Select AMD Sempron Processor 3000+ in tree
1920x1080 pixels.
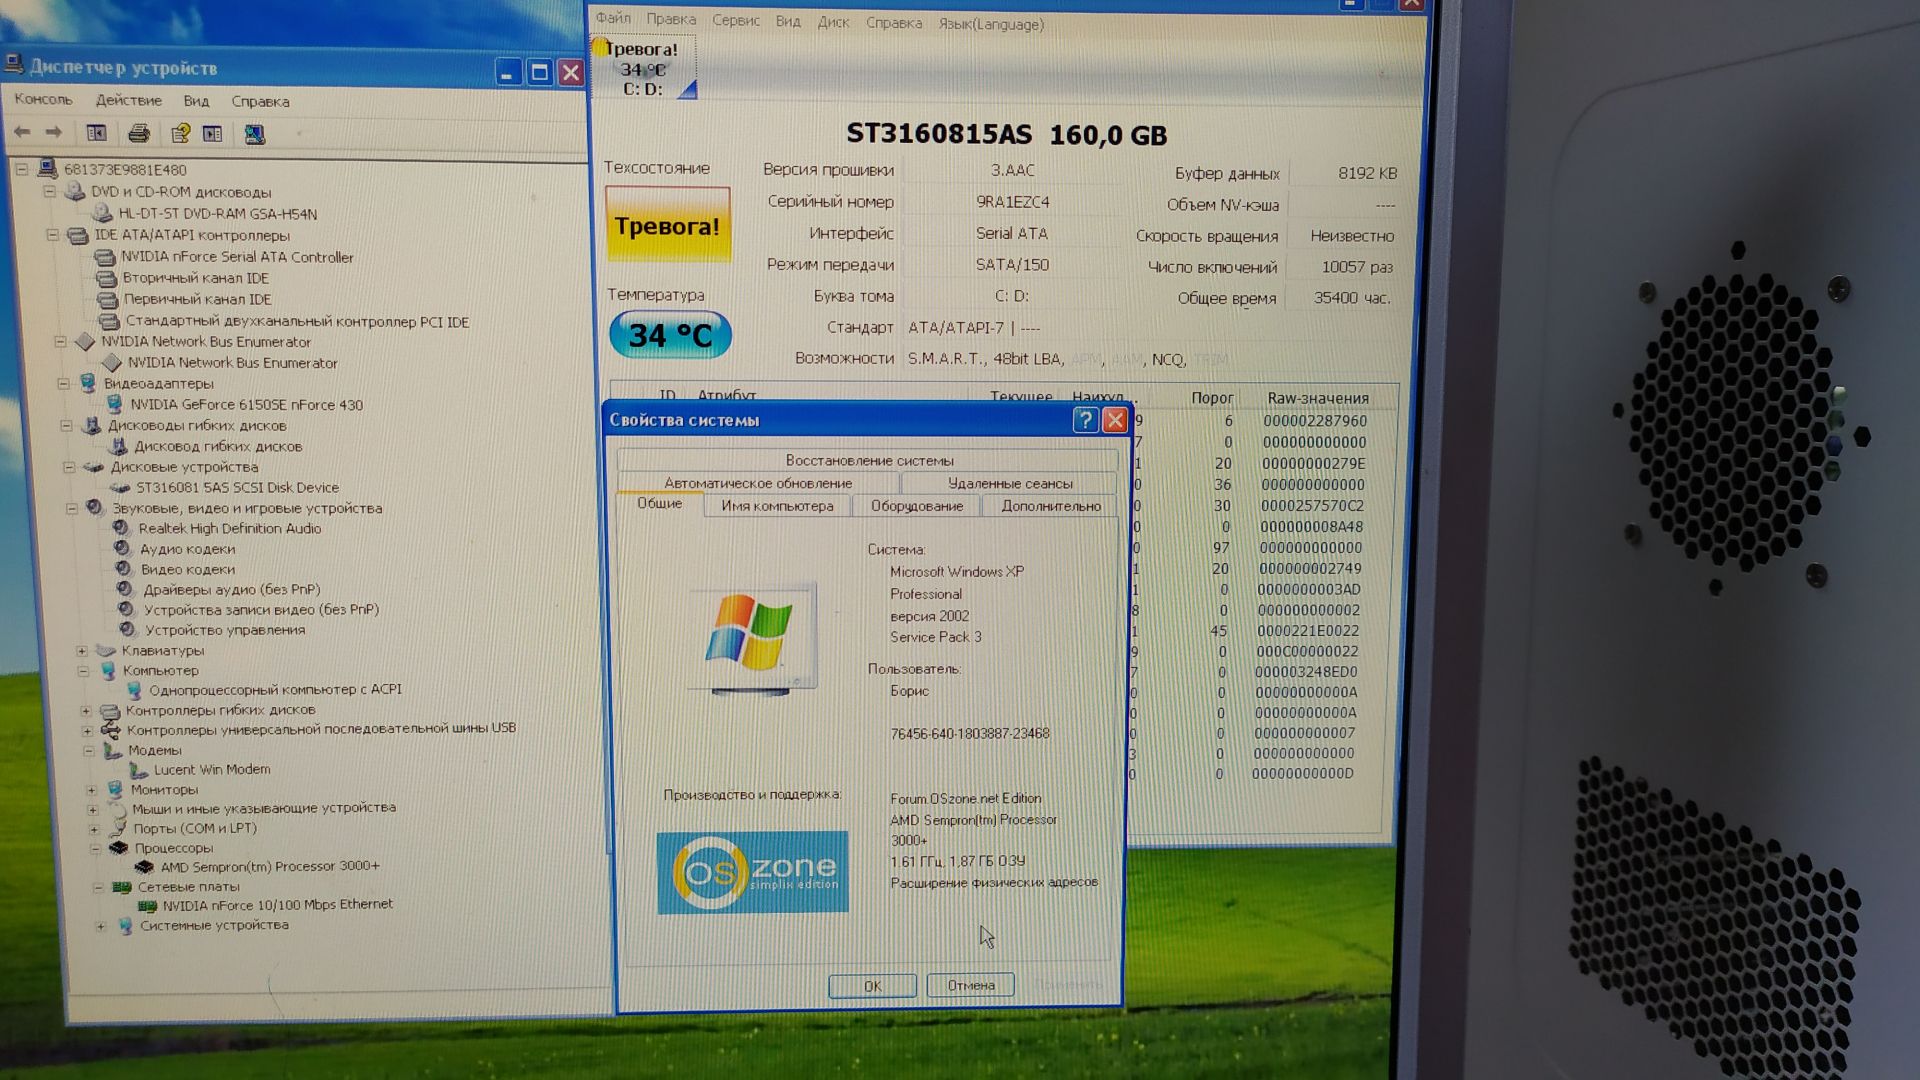click(x=270, y=867)
